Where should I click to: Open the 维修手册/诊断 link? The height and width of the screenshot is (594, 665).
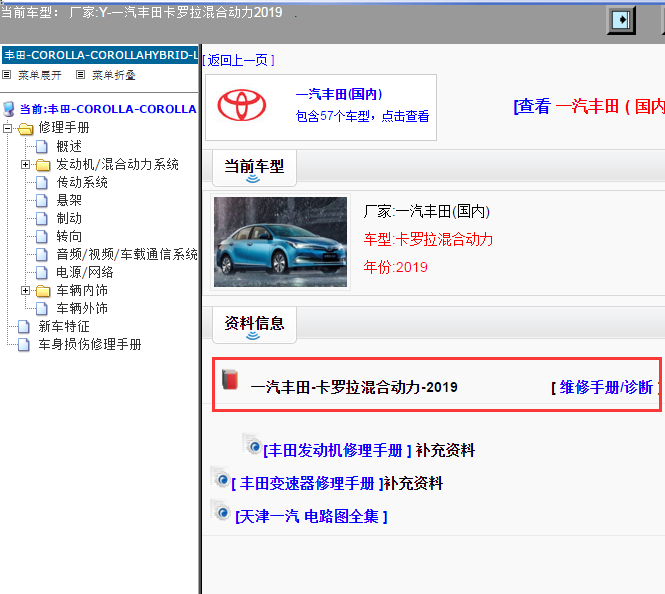(606, 388)
